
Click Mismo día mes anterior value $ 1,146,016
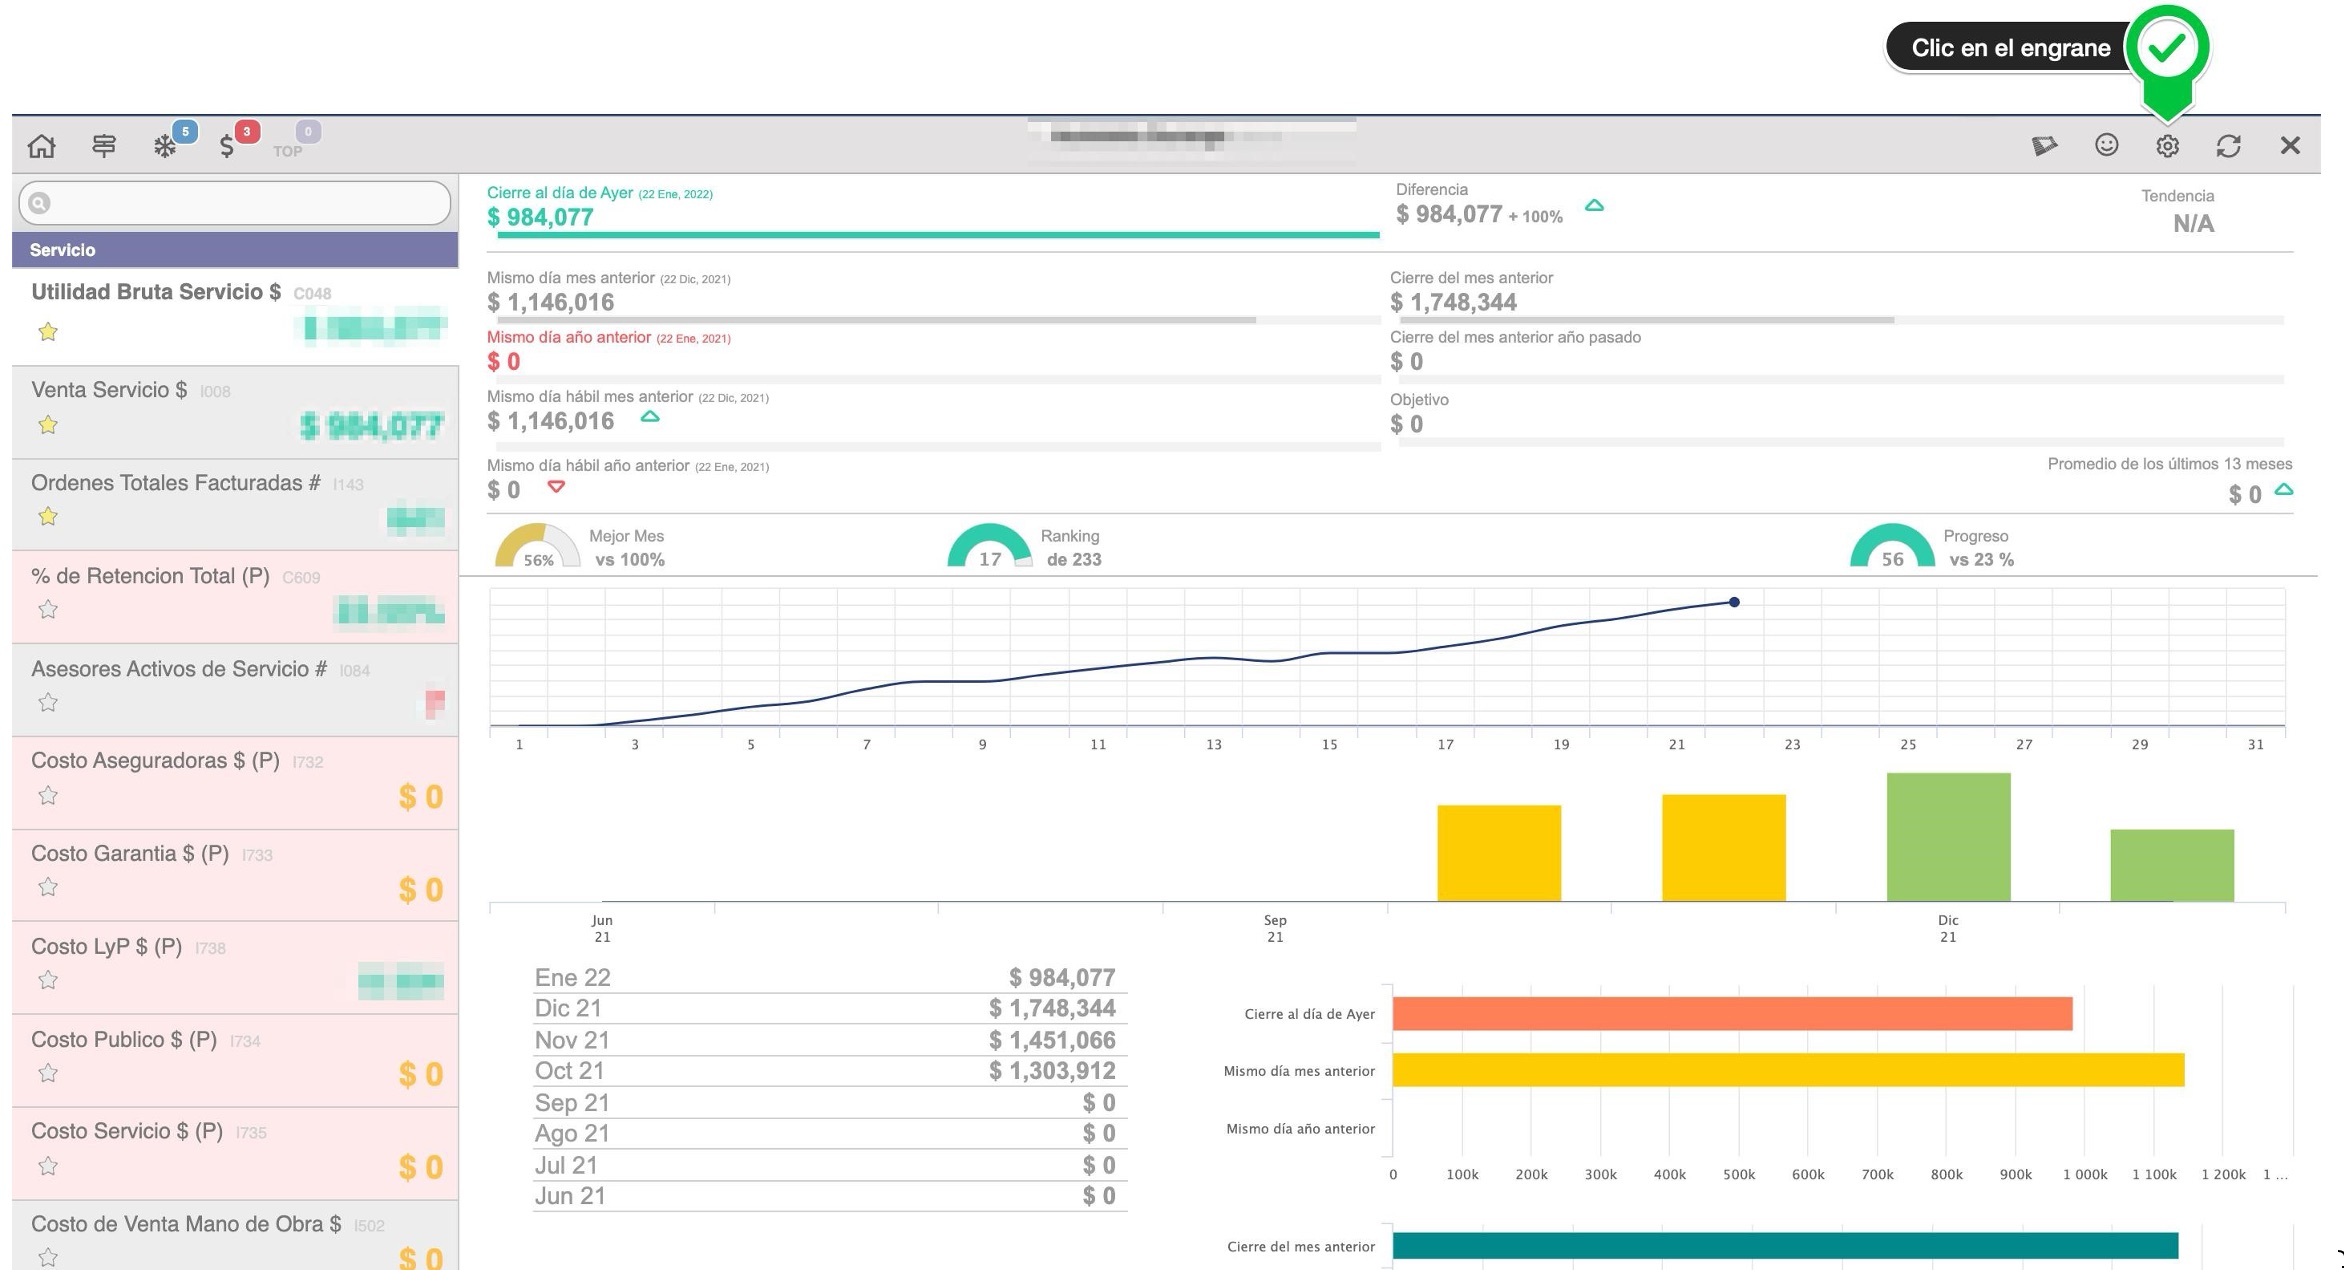[551, 302]
